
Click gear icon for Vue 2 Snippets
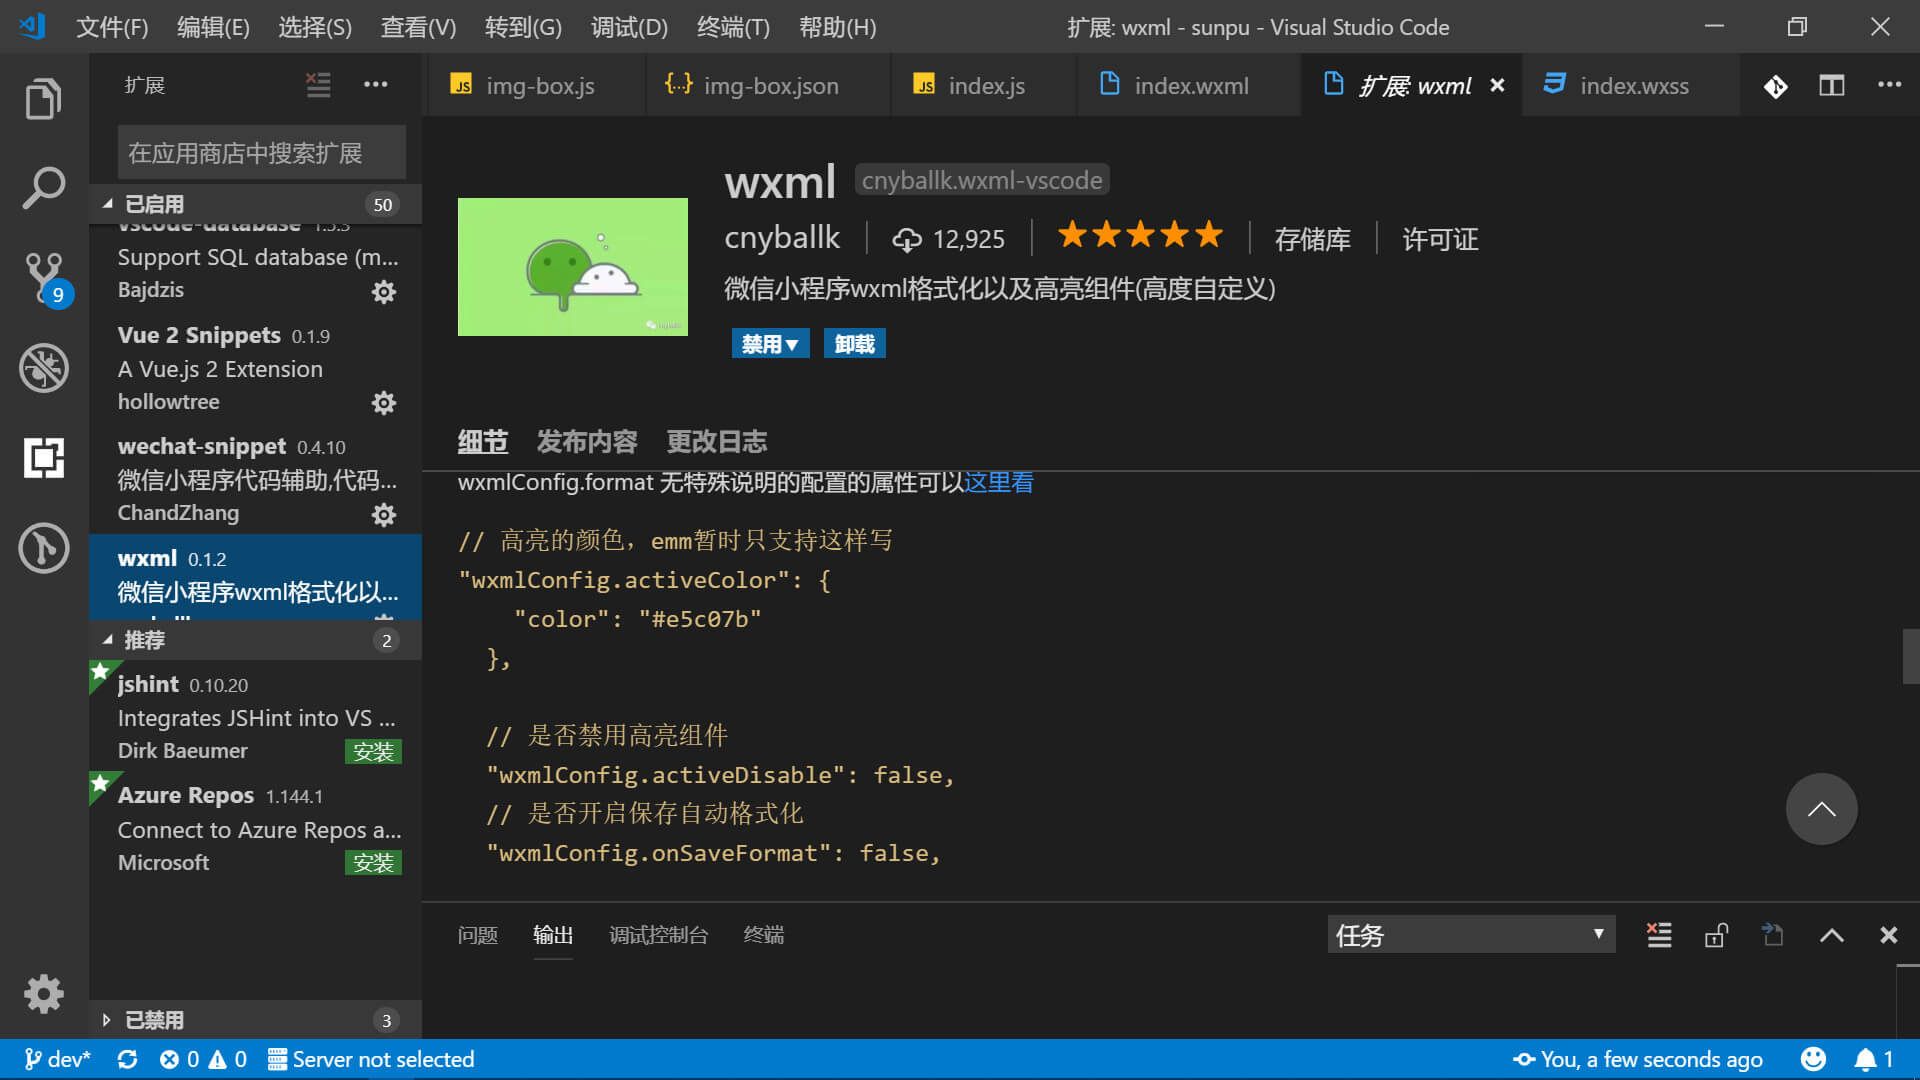[384, 403]
